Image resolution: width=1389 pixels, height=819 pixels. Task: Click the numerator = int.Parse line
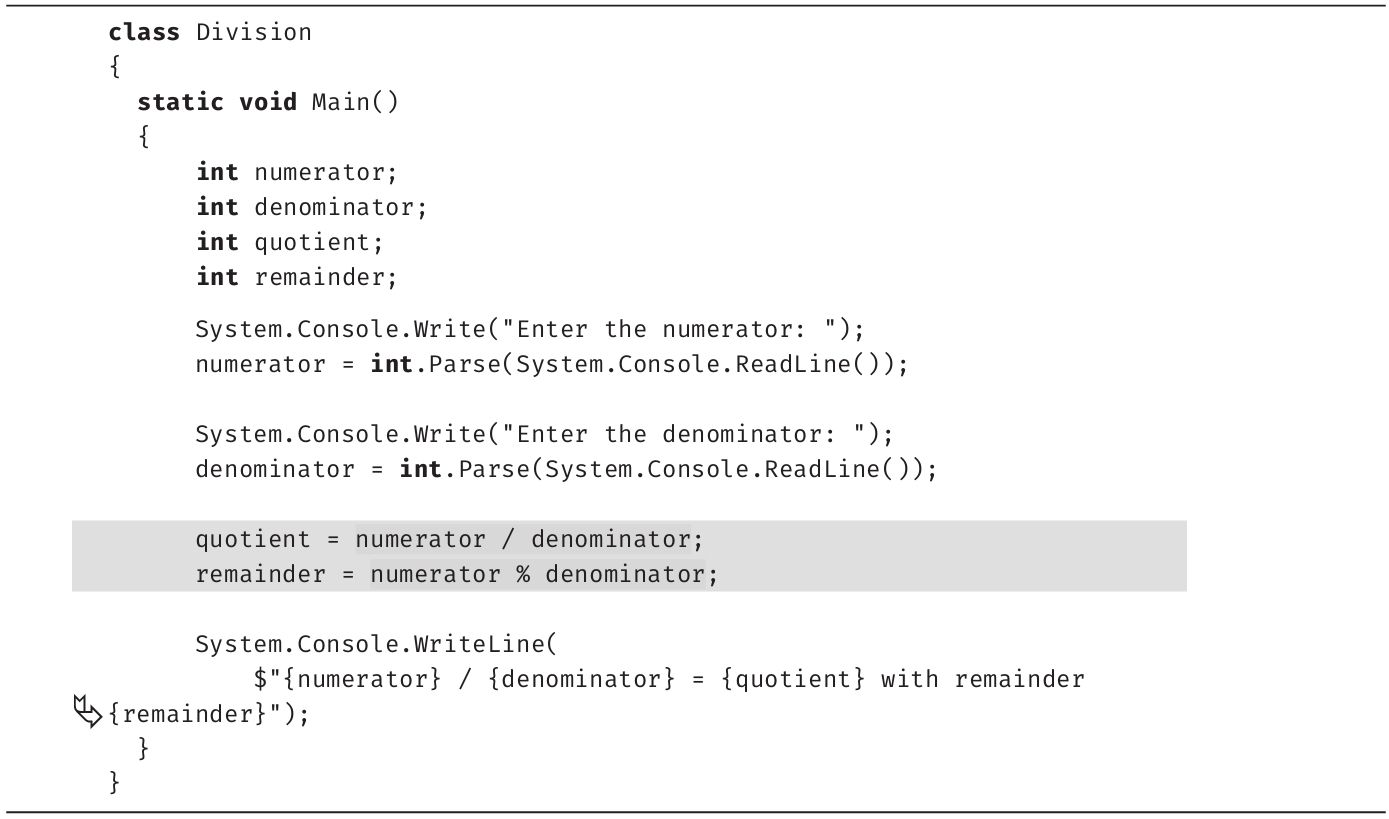click(551, 364)
